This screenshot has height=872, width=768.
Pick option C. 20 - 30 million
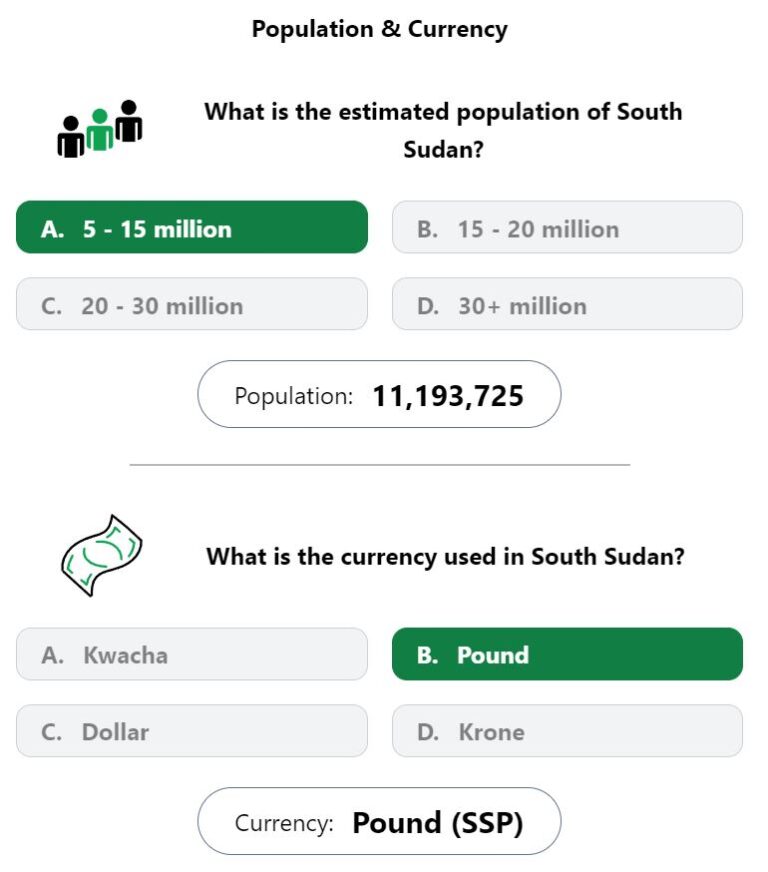[192, 304]
